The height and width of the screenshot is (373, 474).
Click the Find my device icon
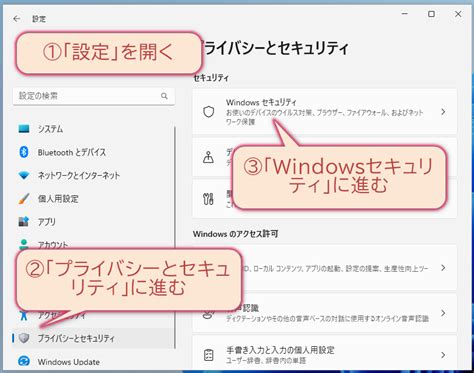pos(209,157)
